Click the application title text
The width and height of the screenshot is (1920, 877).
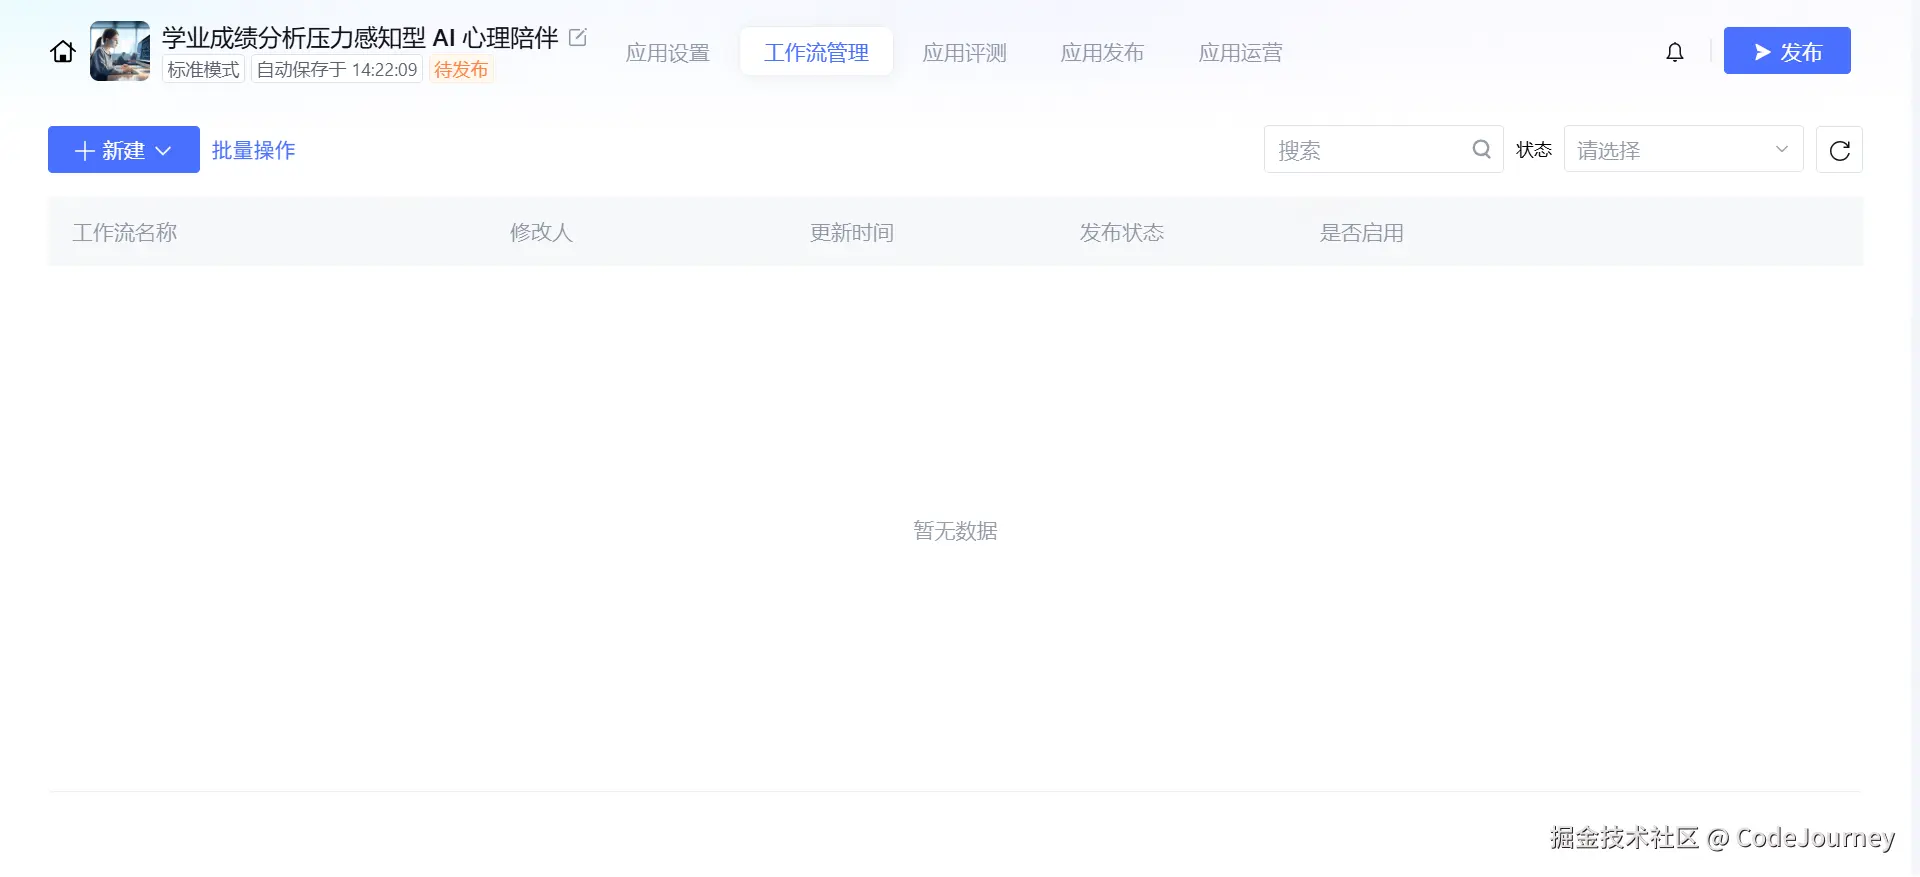(x=360, y=38)
